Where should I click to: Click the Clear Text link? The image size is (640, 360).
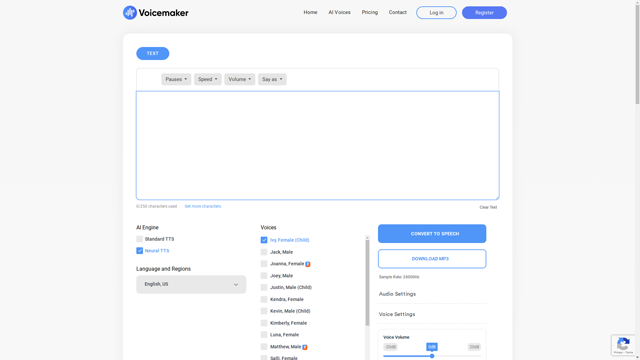tap(488, 207)
